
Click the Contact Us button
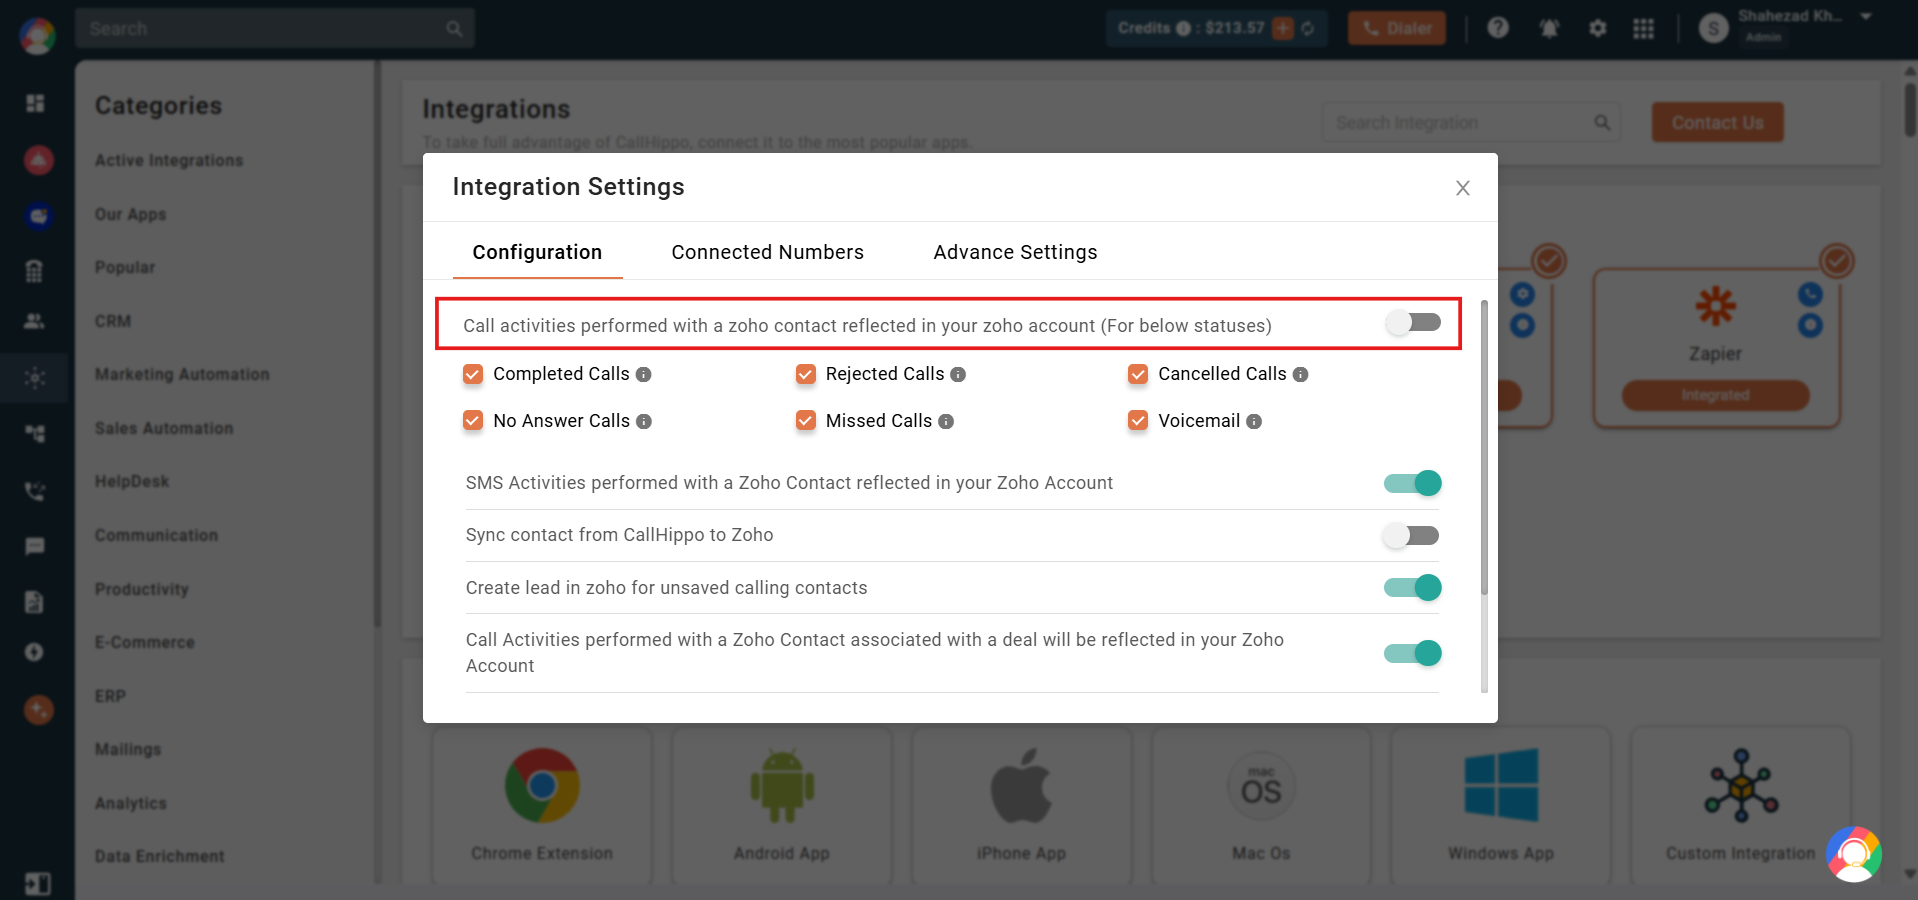[x=1717, y=122]
